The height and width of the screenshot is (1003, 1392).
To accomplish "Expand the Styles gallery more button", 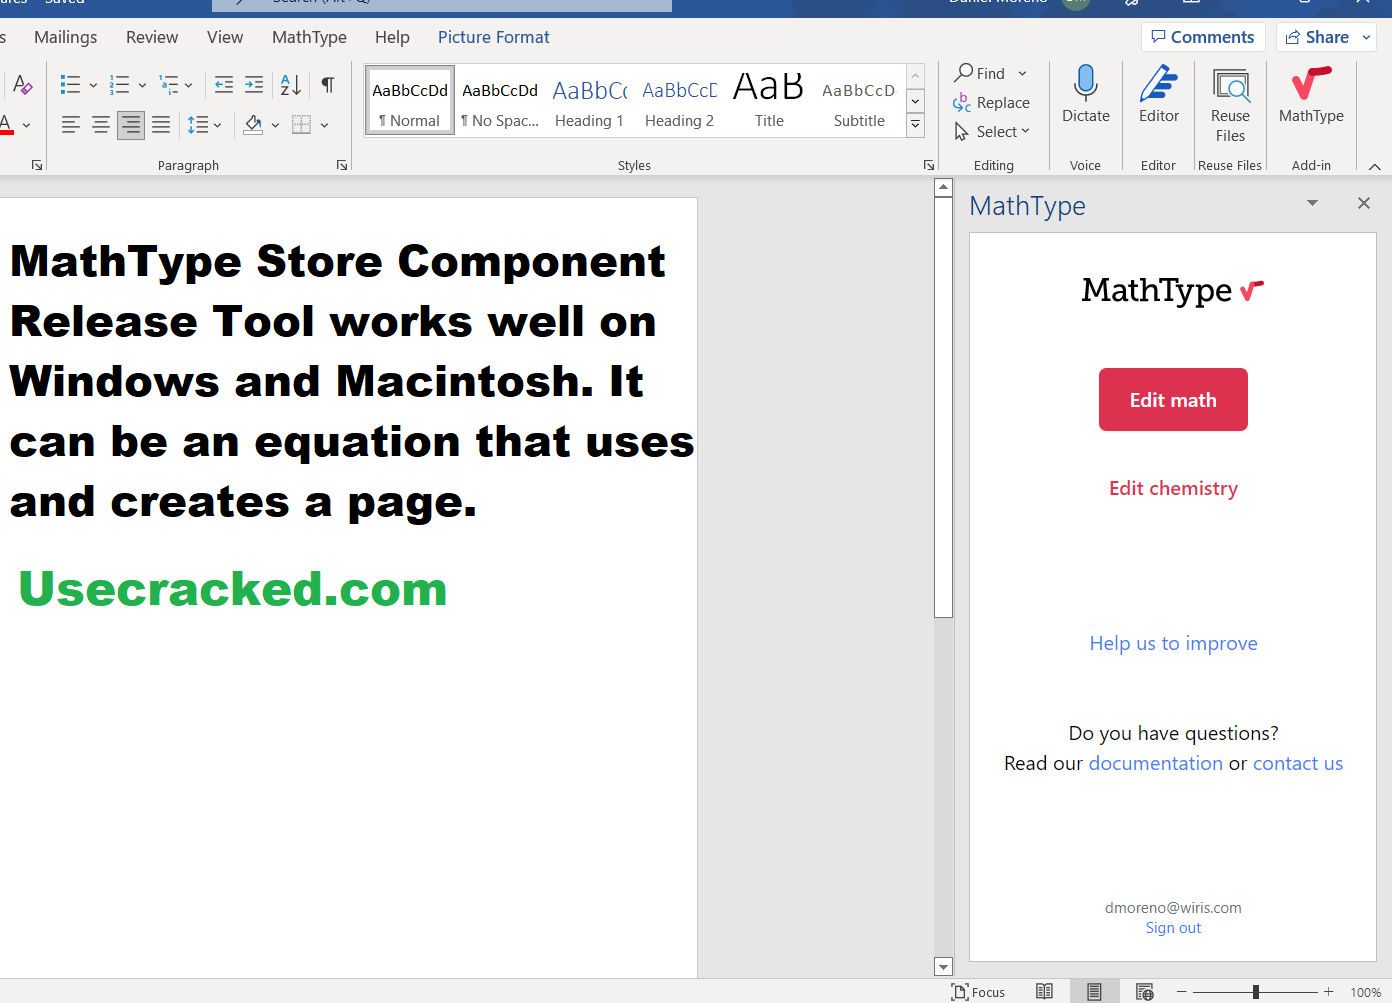I will pos(915,125).
